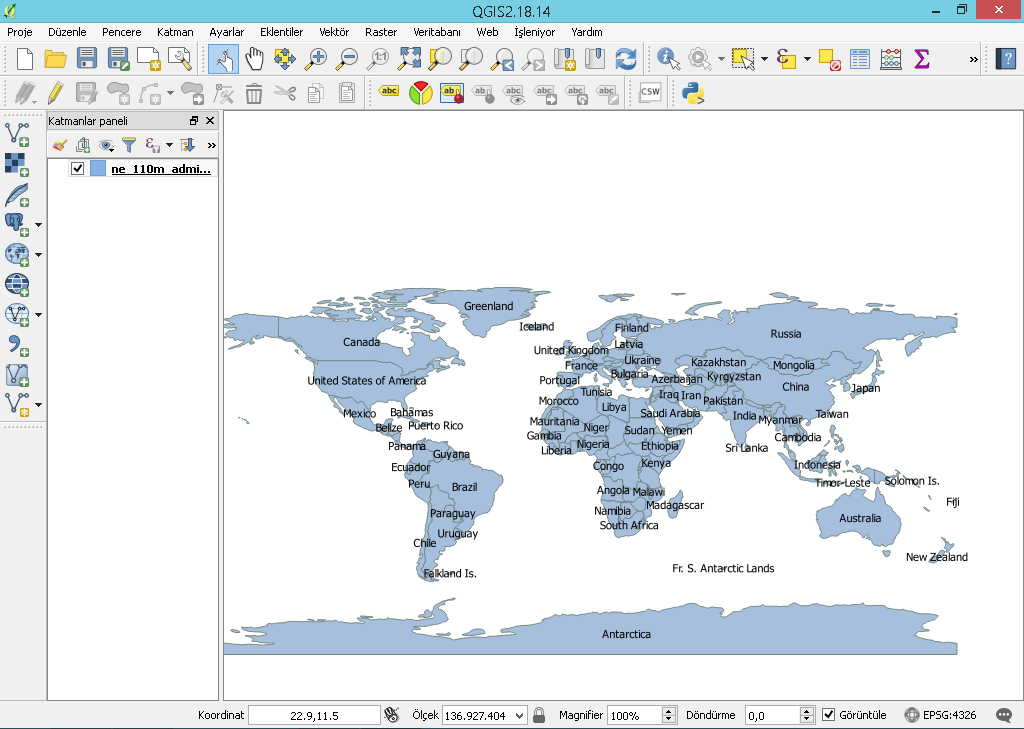Click Add Raster Layer icon
Screen dimensions: 1024x729
click(x=17, y=164)
